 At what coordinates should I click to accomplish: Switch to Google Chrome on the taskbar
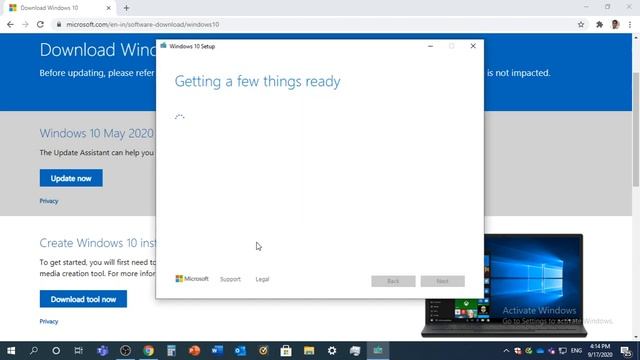(x=149, y=351)
